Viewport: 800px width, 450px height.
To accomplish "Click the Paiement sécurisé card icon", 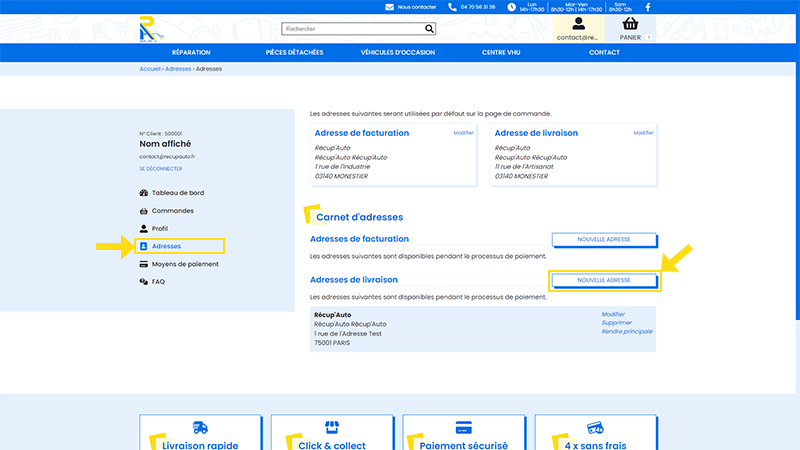I will 463,428.
